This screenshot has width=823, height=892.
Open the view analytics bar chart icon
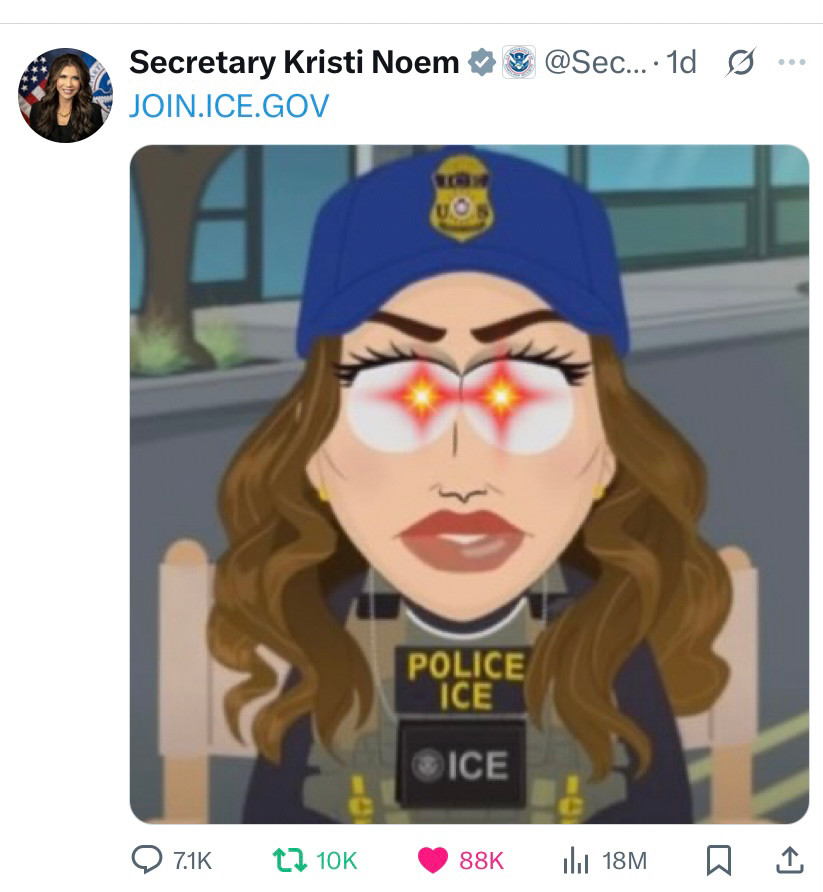tap(576, 861)
